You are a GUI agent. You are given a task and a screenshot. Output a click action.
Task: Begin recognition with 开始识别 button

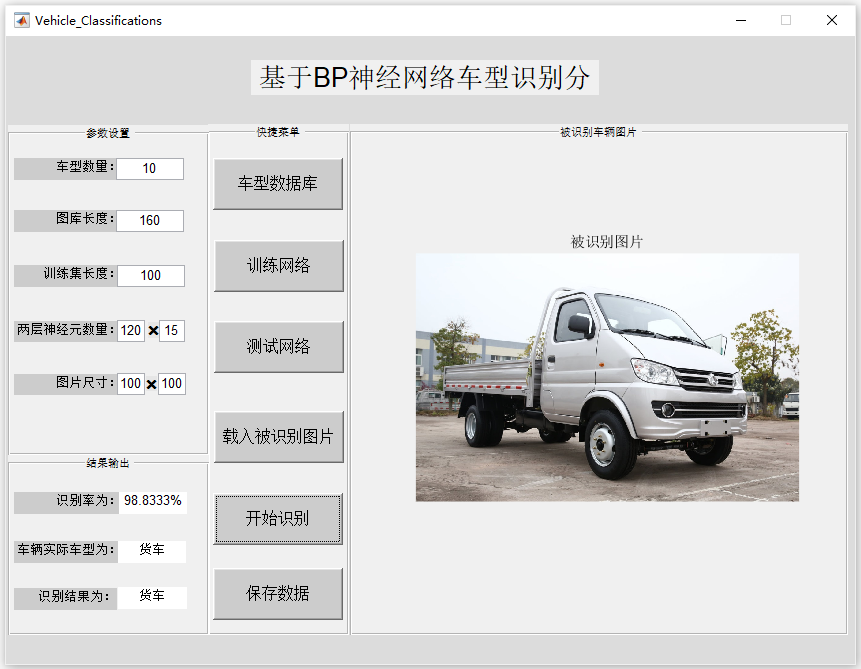(x=278, y=519)
